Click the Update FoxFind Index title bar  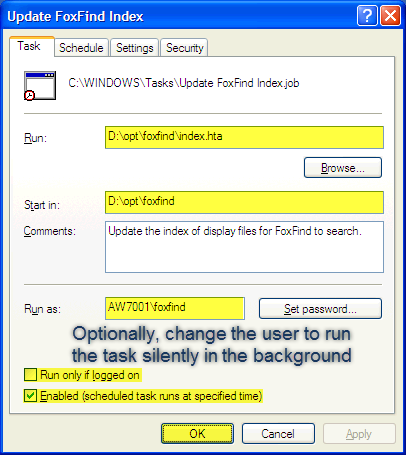(180, 16)
